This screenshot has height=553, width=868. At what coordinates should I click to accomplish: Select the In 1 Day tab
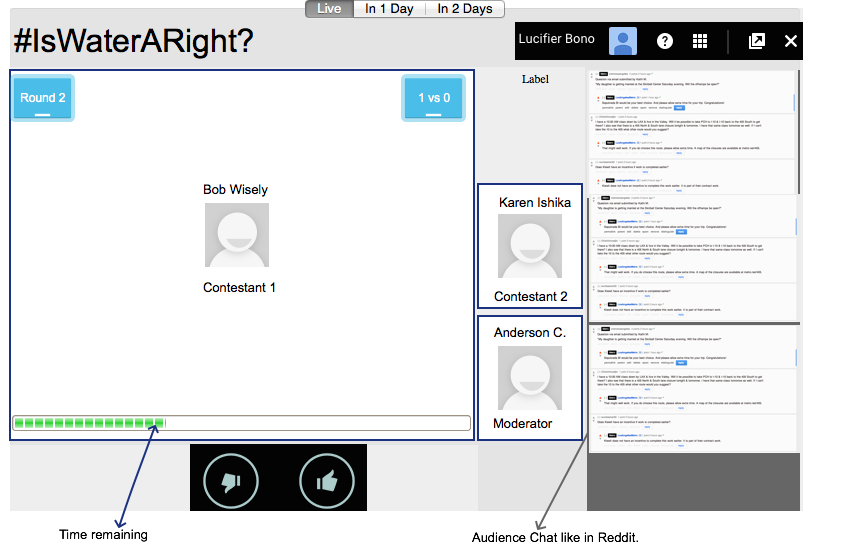point(389,9)
